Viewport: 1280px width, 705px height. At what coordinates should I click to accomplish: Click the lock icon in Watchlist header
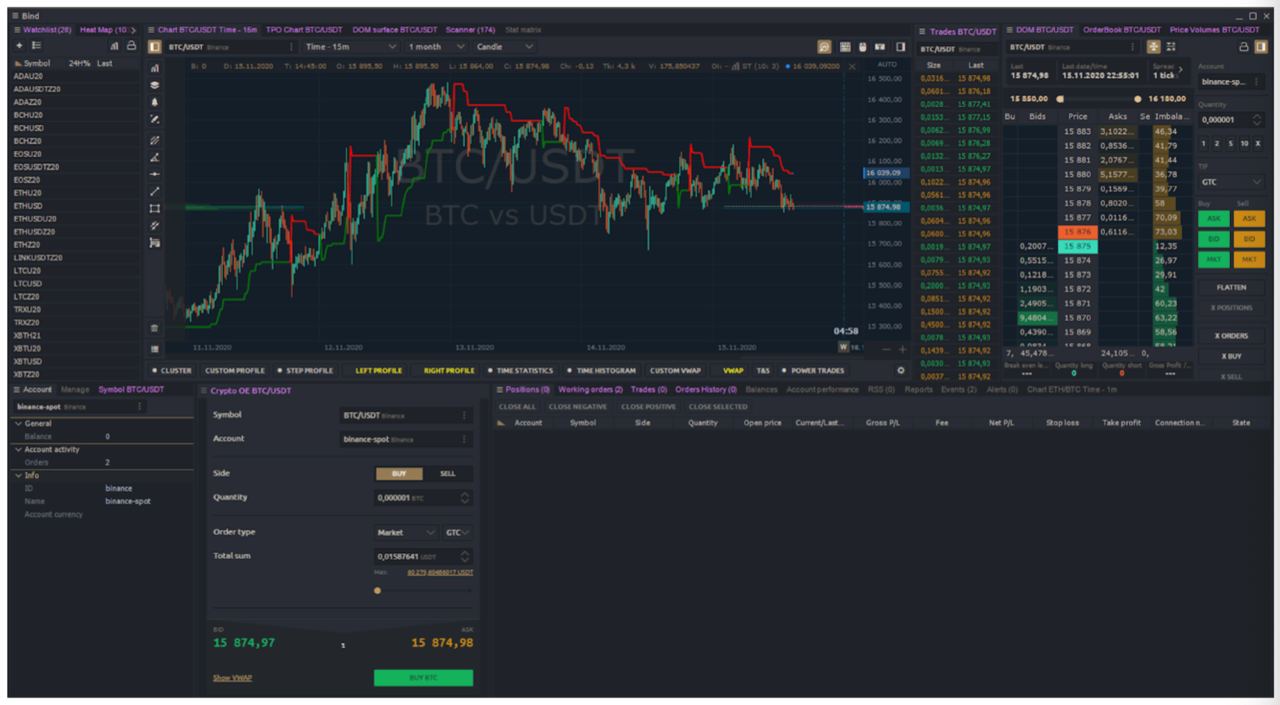click(131, 46)
